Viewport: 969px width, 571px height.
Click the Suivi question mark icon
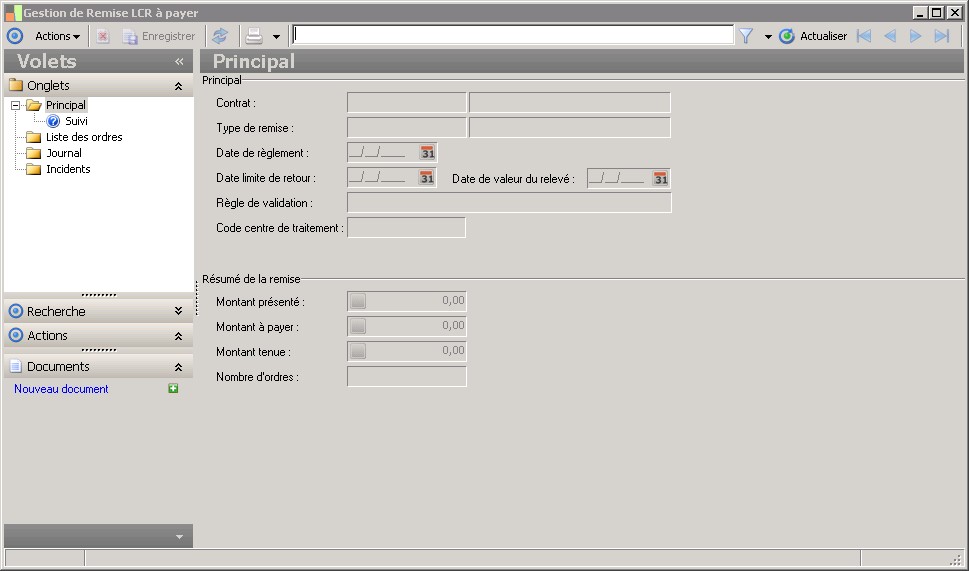(x=54, y=121)
